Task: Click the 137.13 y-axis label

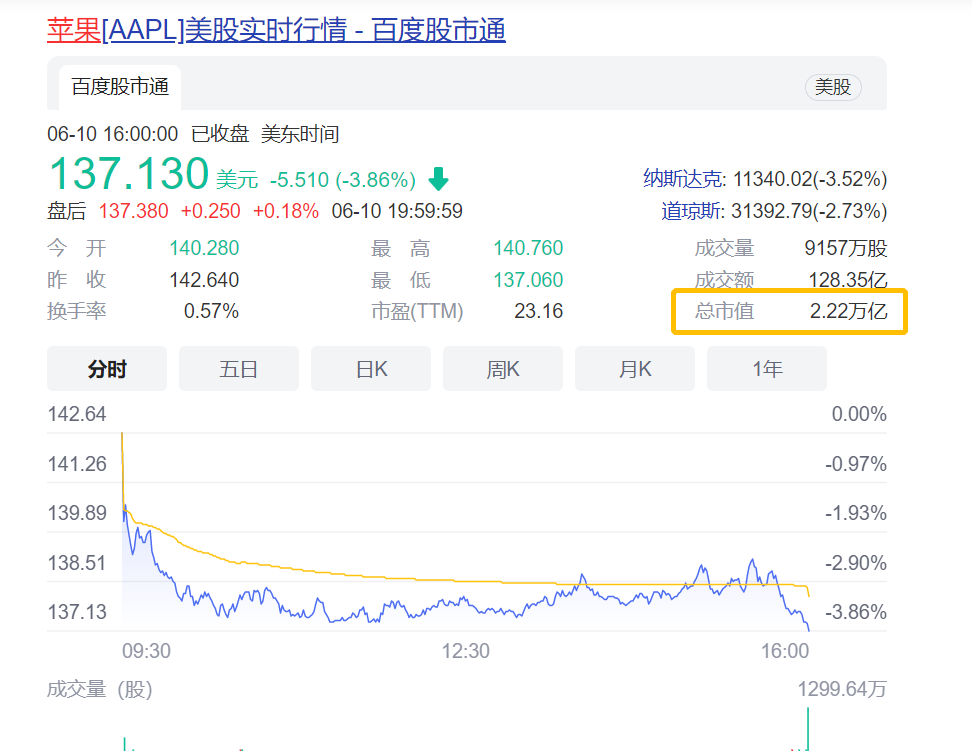Action: [x=77, y=612]
